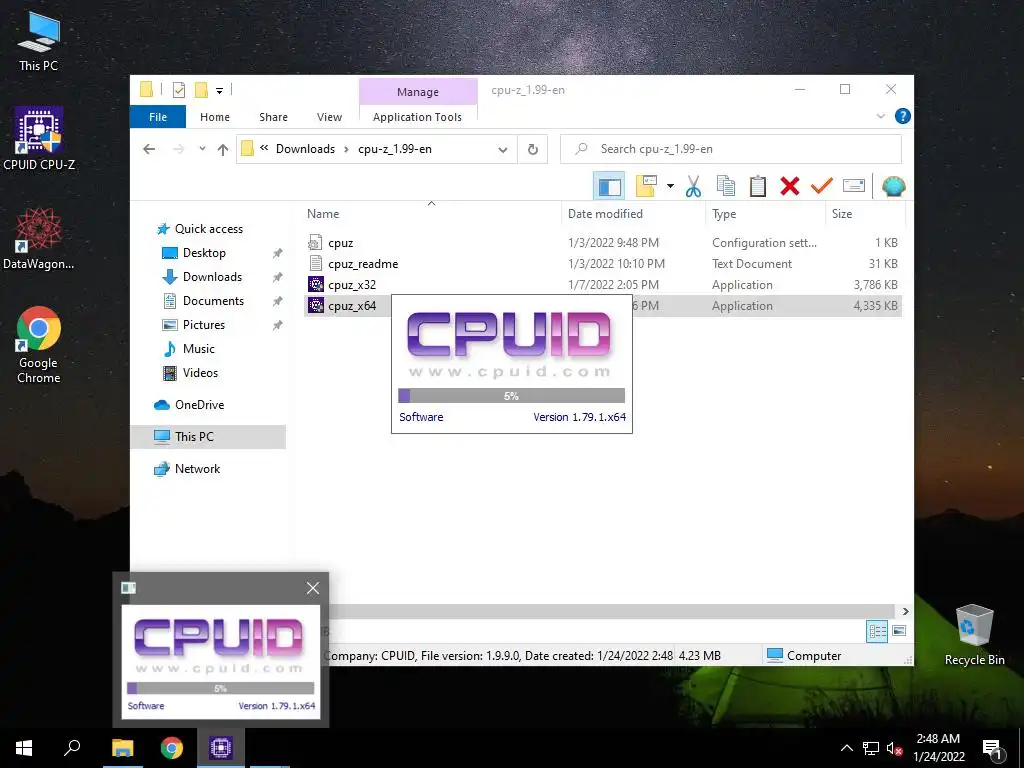Click Downloads in the address path
The height and width of the screenshot is (768, 1024).
click(305, 149)
